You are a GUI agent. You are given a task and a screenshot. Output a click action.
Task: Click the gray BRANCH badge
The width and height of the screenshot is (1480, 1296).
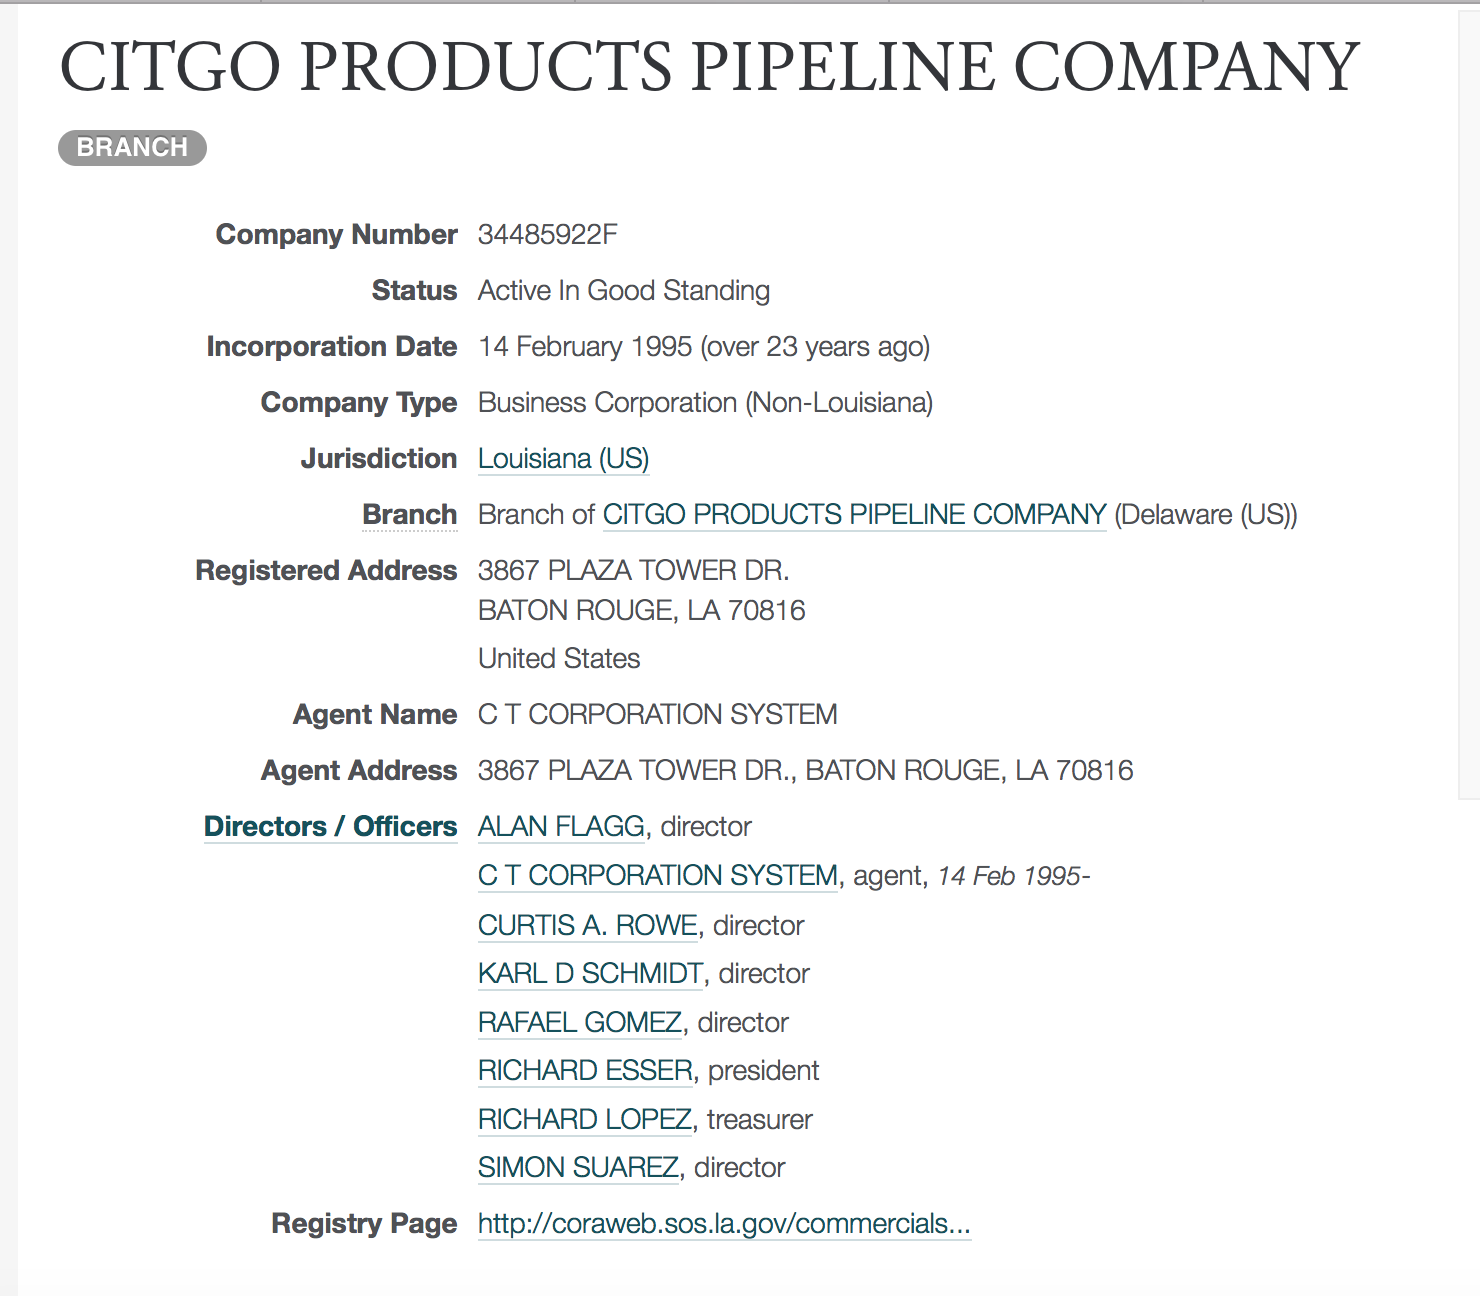click(x=132, y=148)
